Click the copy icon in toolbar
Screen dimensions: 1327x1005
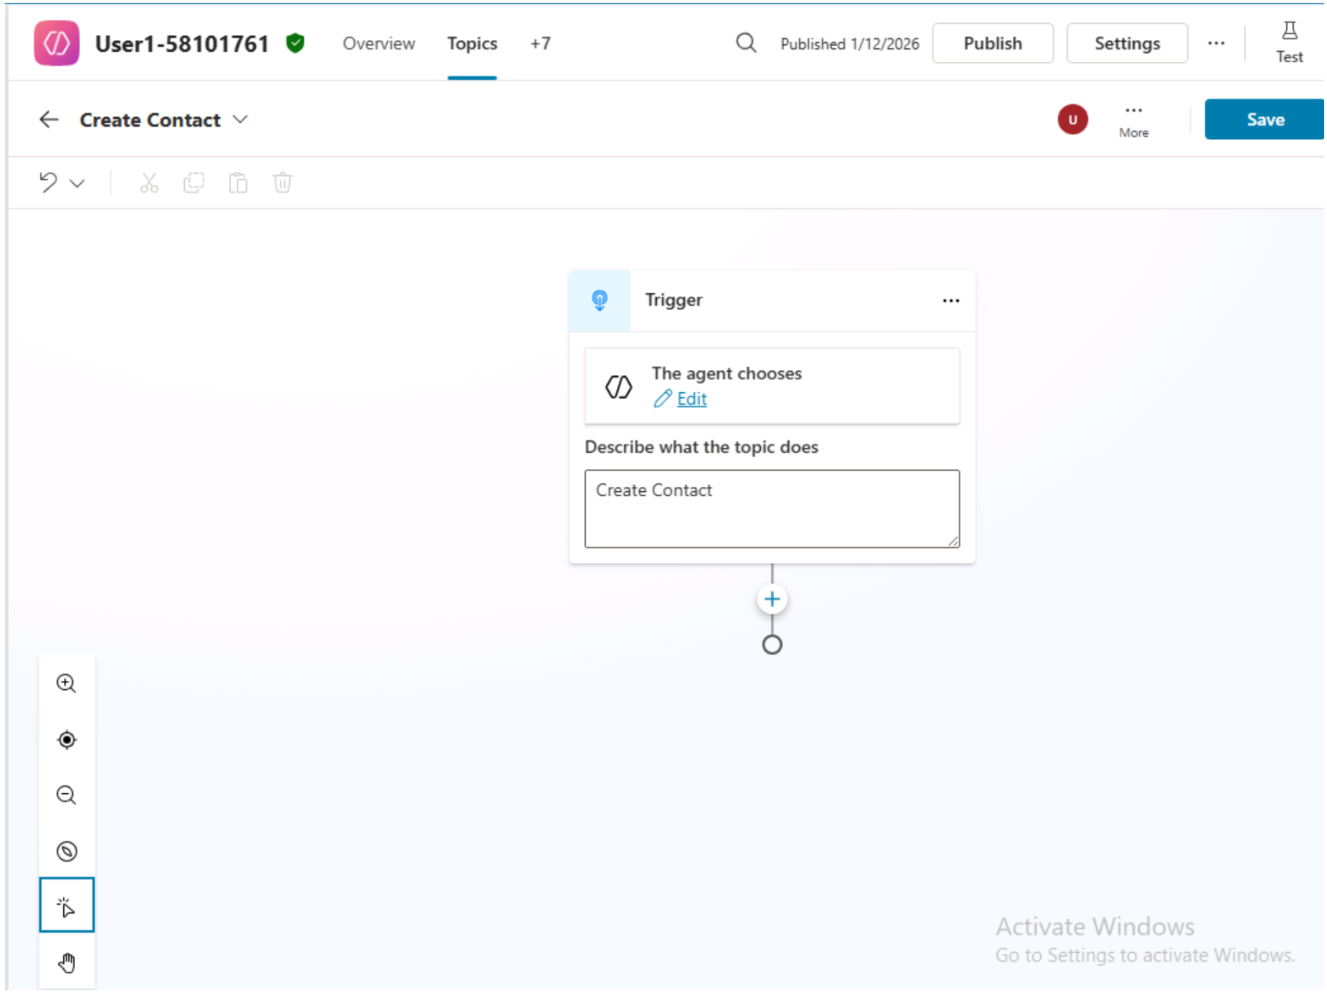[194, 183]
